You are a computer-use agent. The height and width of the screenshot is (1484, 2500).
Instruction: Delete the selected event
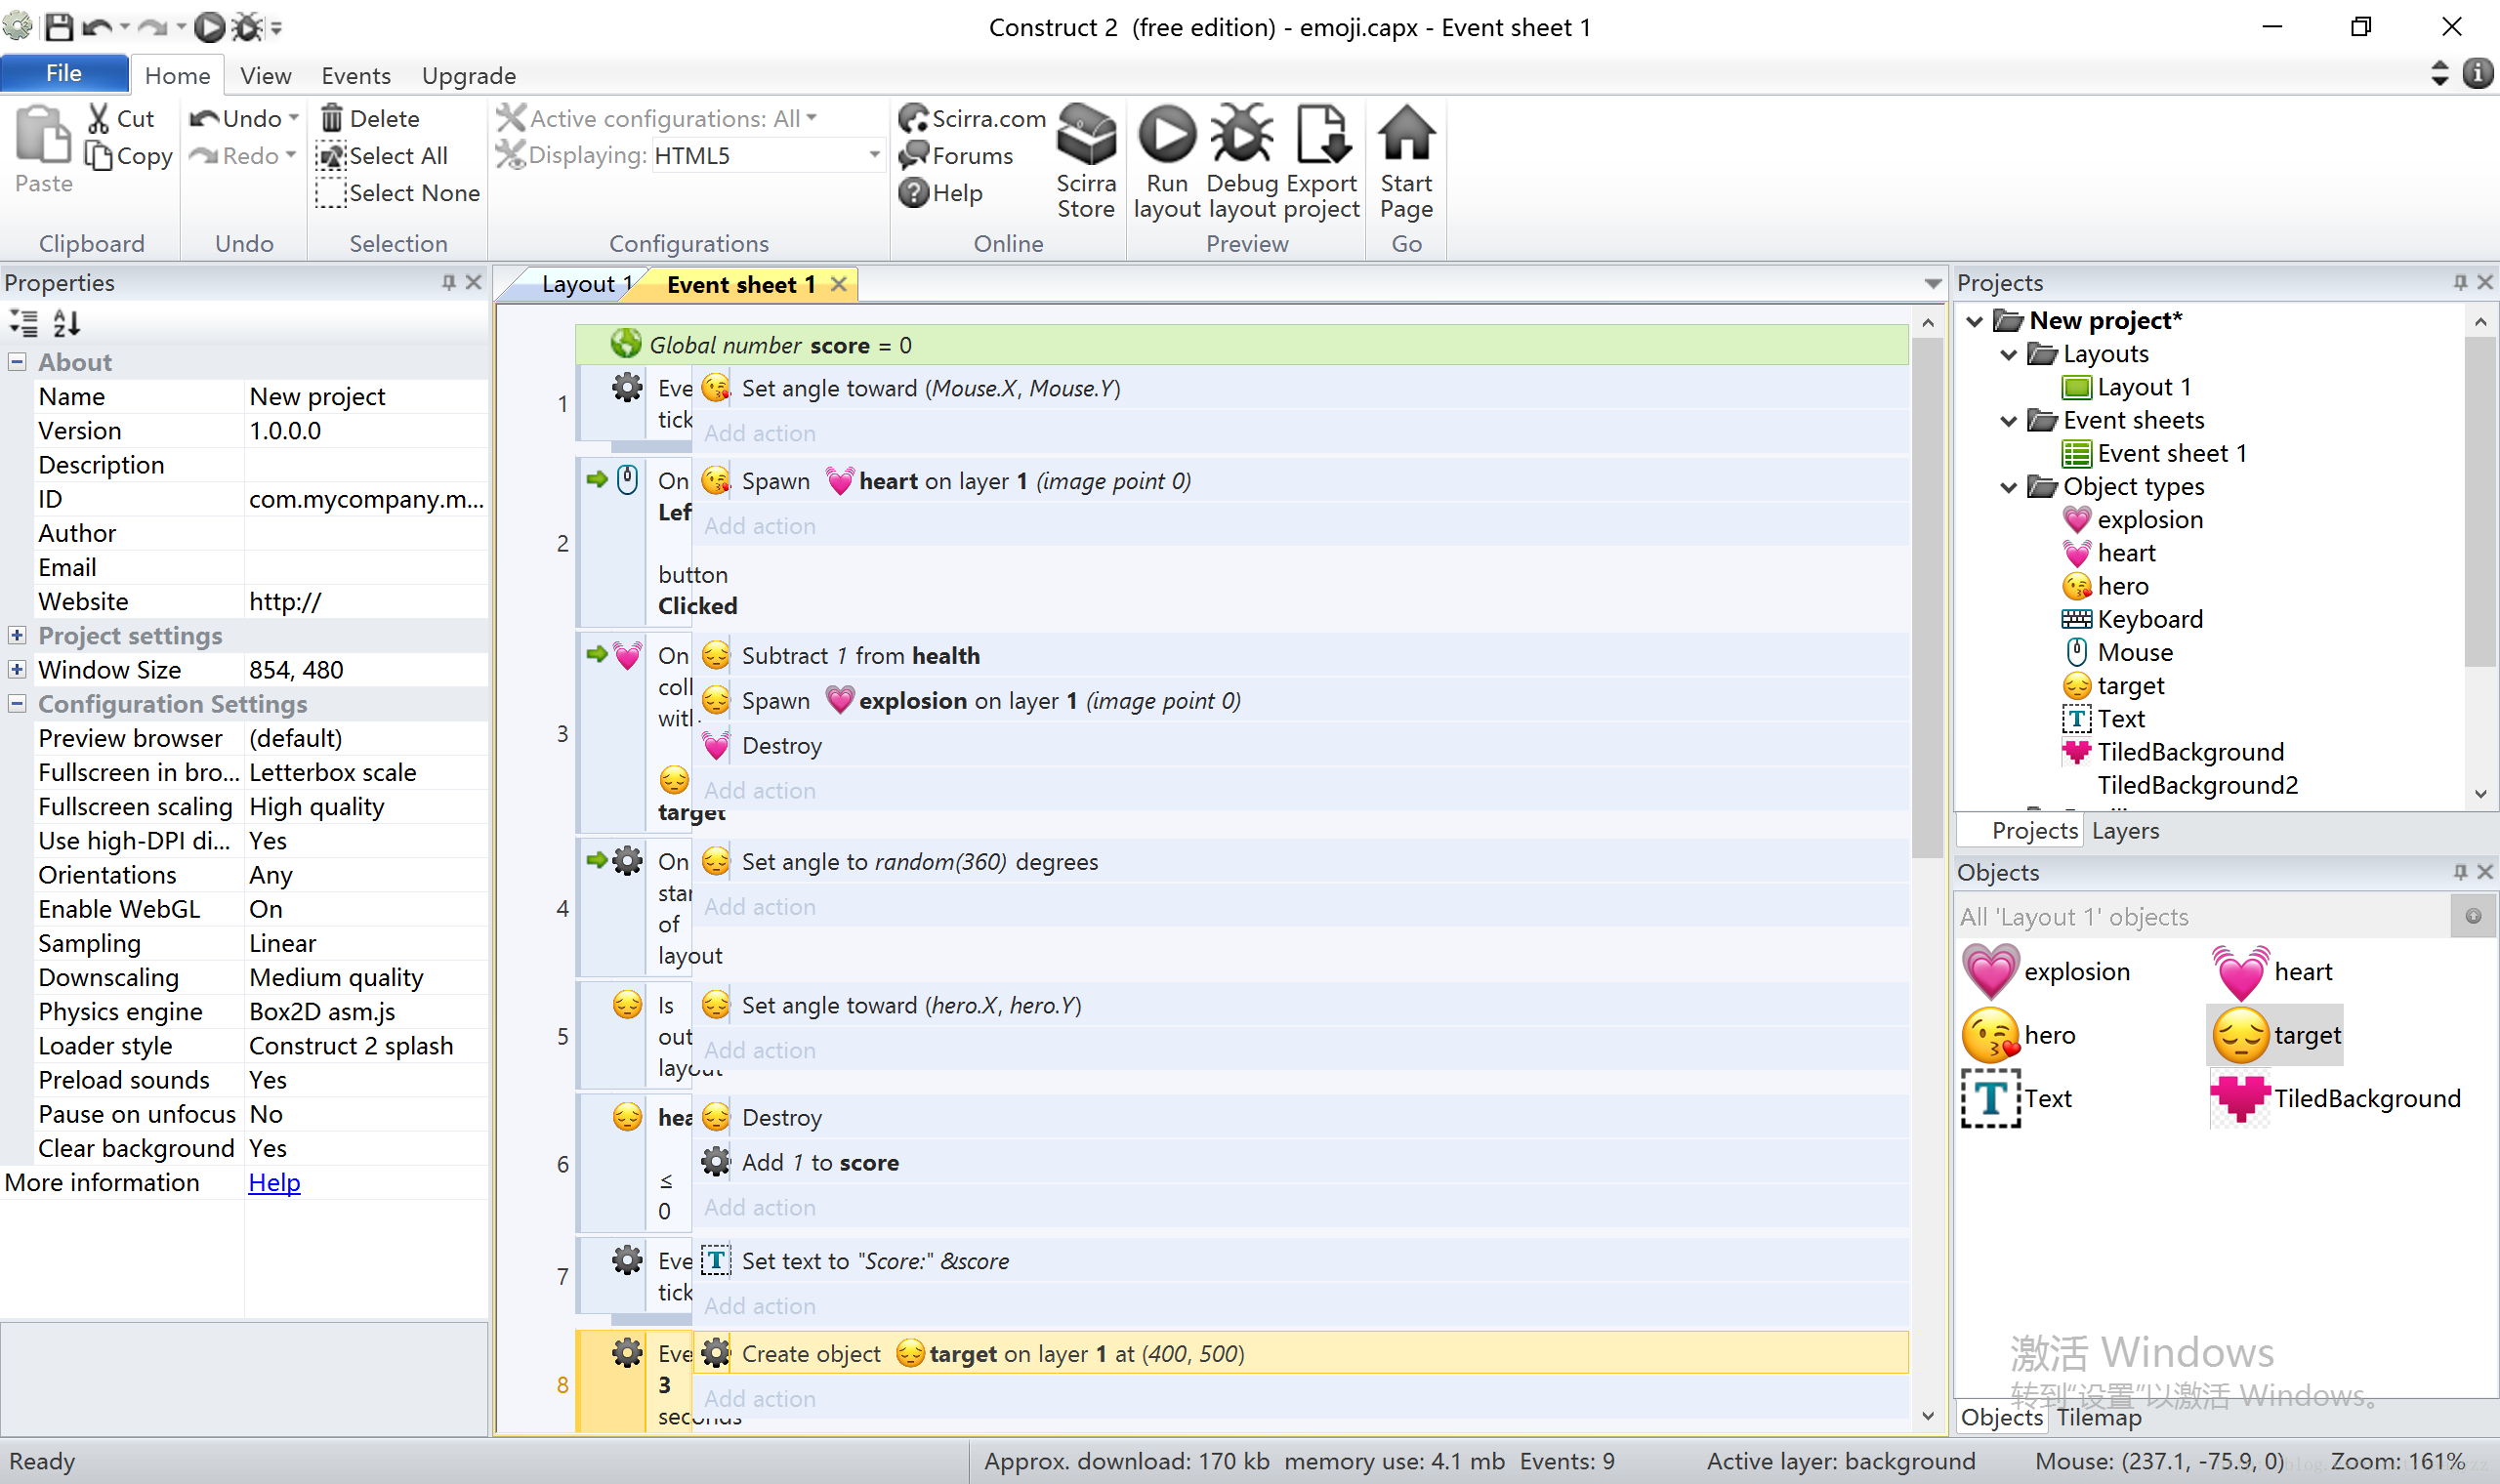click(370, 119)
